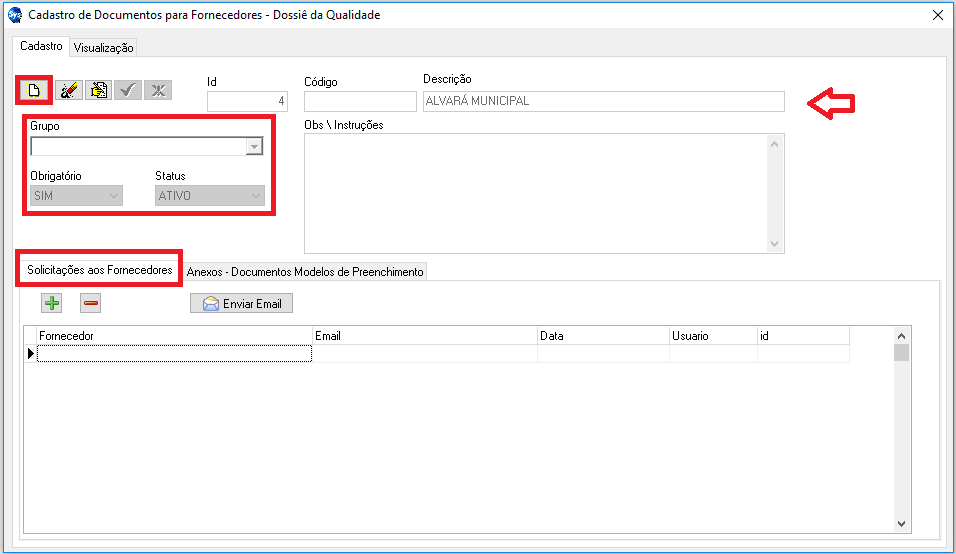Click the Confirm checkmark icon

[128, 90]
